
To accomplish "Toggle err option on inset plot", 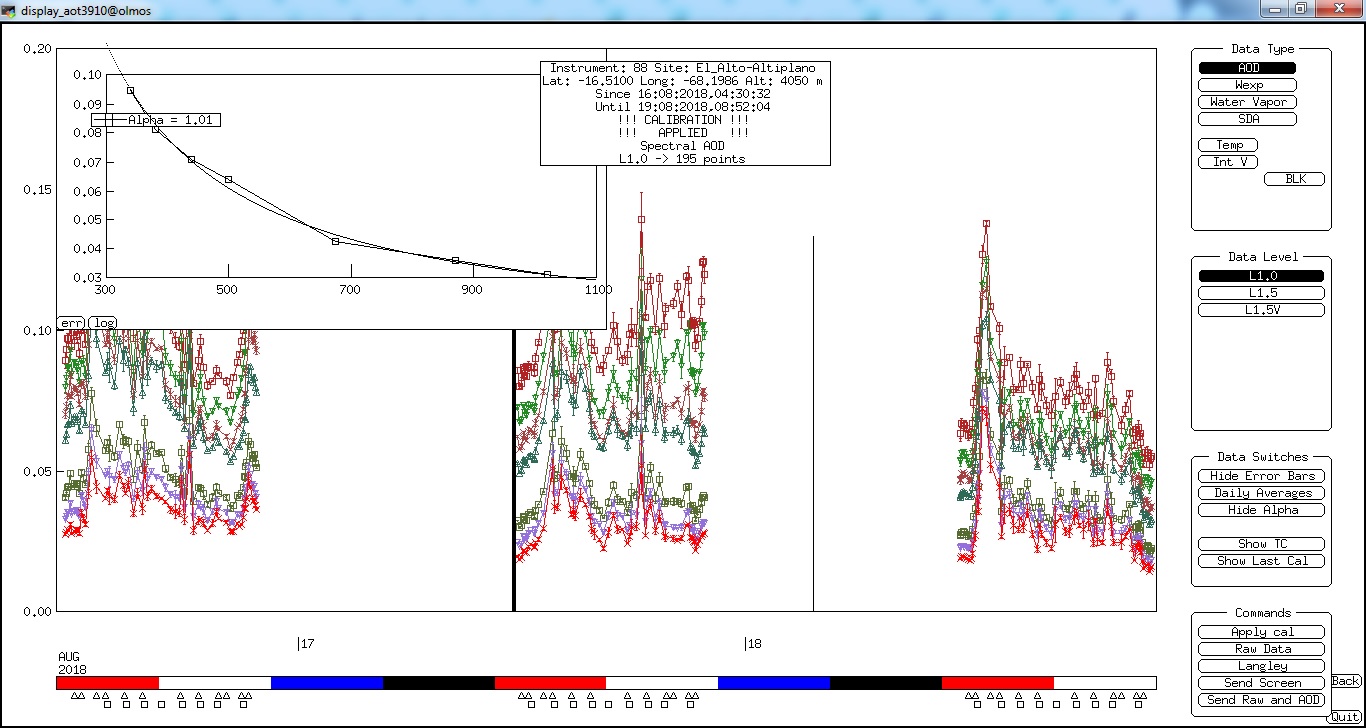I will [x=72, y=323].
